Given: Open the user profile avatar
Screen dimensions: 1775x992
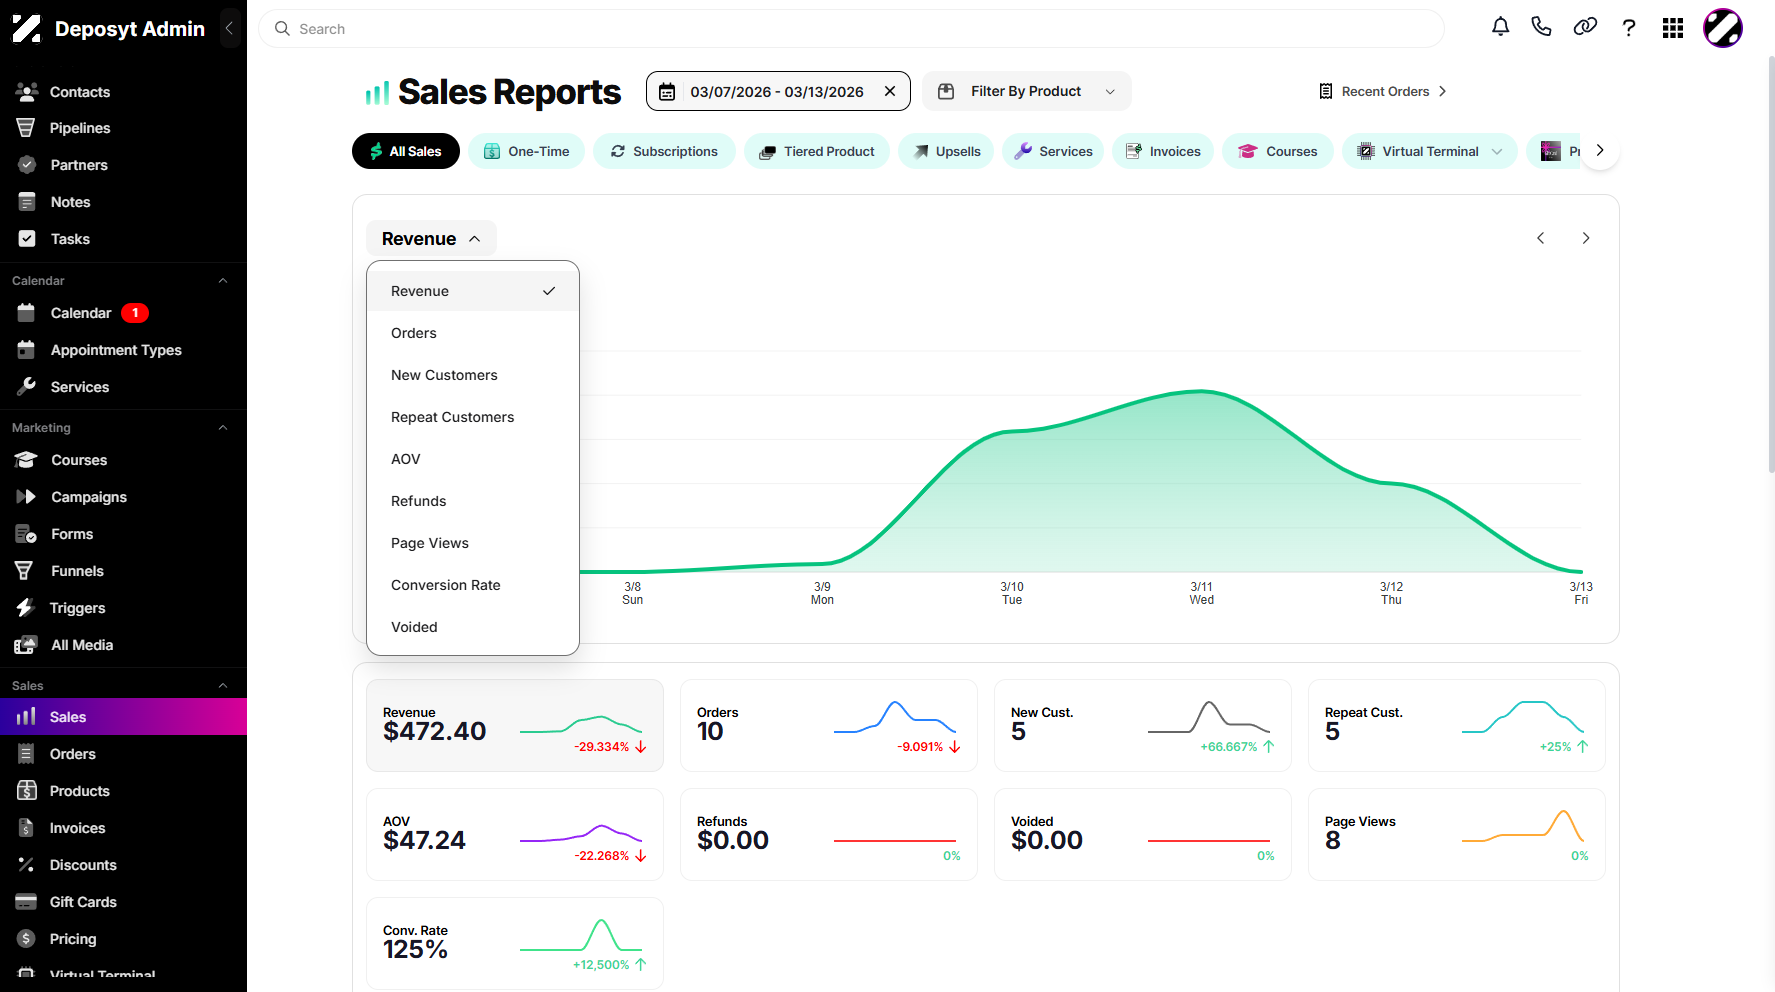Looking at the screenshot, I should [1723, 28].
